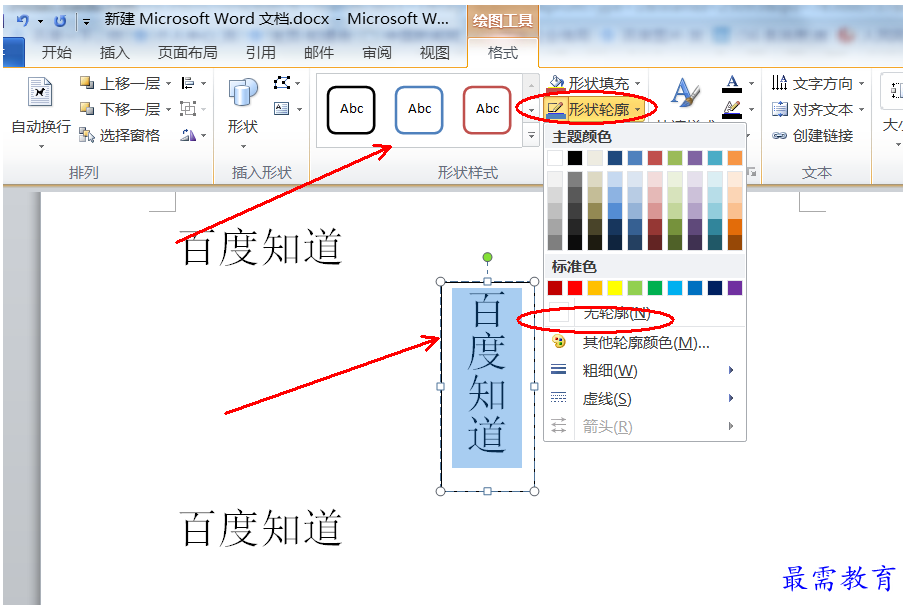
Task: Open the 文字方向 text direction dropdown
Action: tap(818, 84)
